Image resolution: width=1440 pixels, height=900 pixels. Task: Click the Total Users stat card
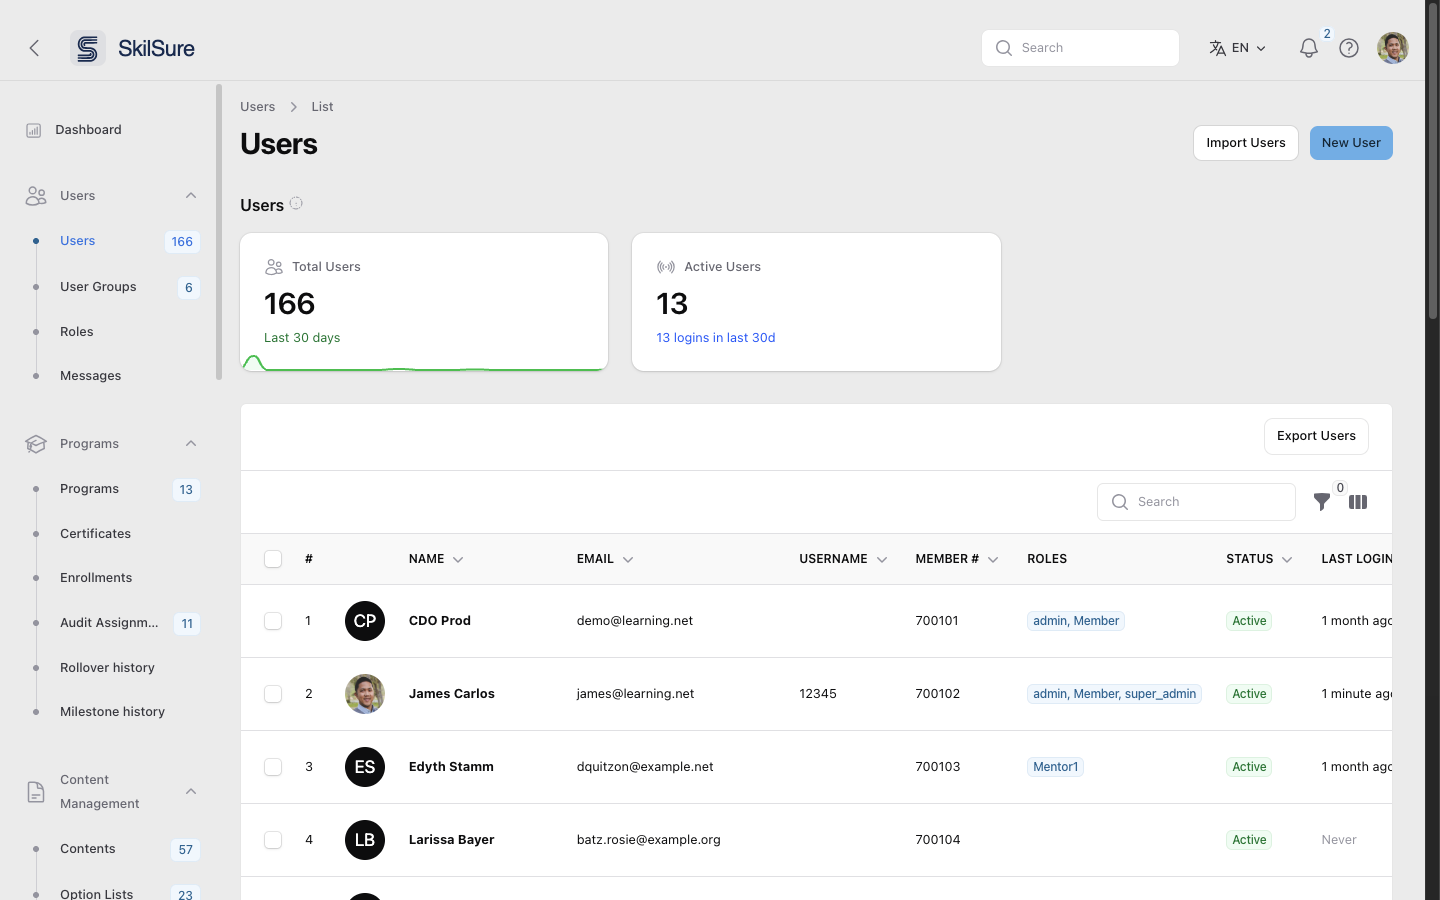[424, 302]
